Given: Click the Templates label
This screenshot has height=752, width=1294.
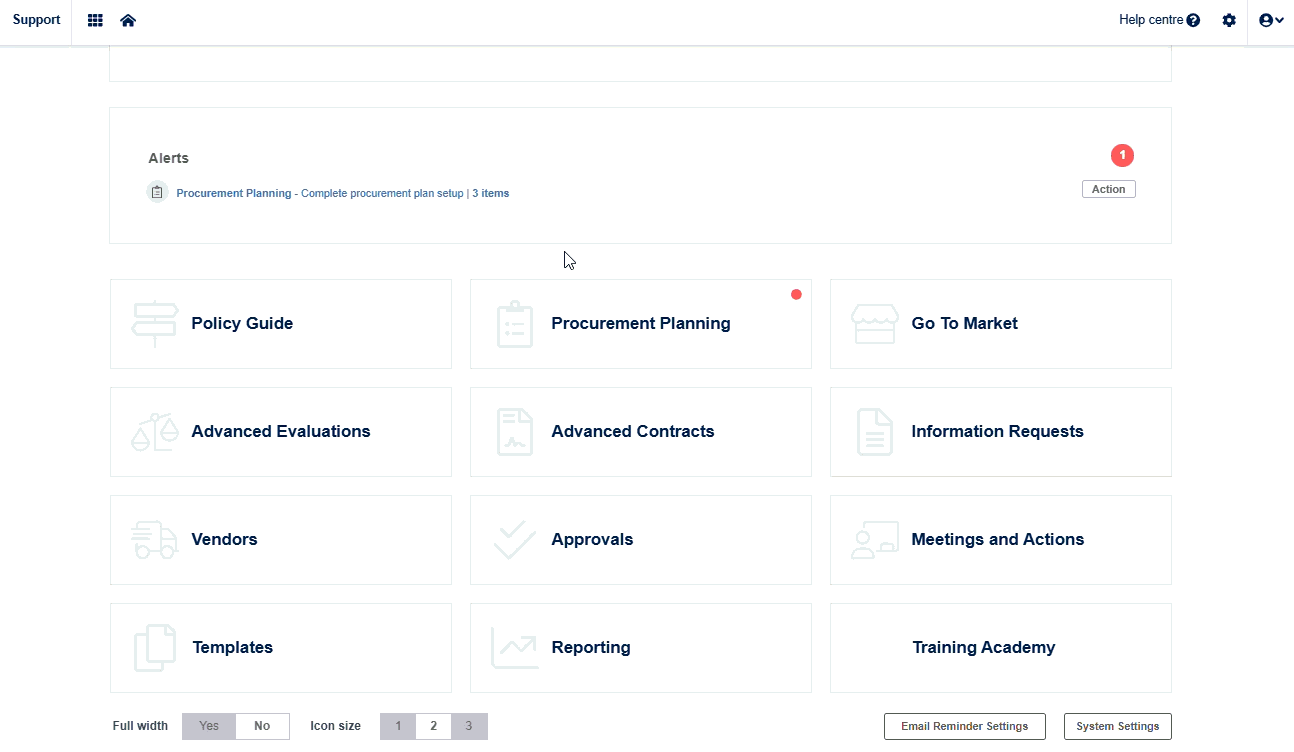Looking at the screenshot, I should (x=232, y=648).
